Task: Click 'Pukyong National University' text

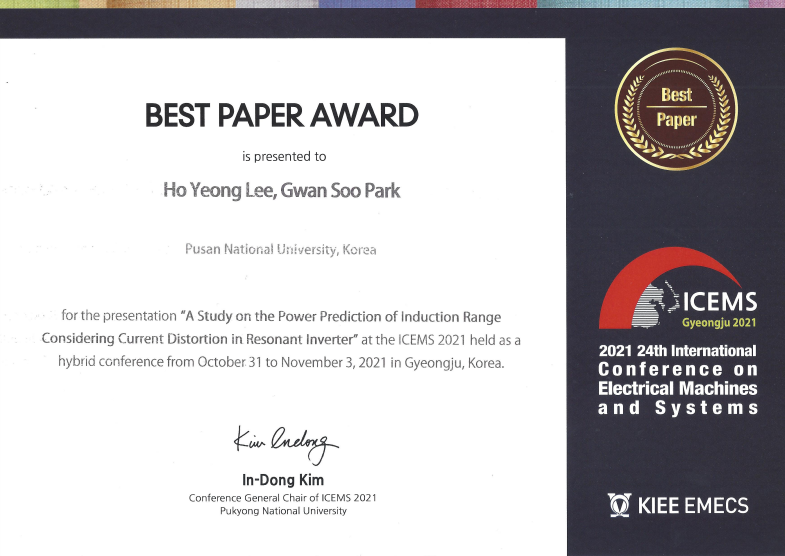Action: [283, 511]
